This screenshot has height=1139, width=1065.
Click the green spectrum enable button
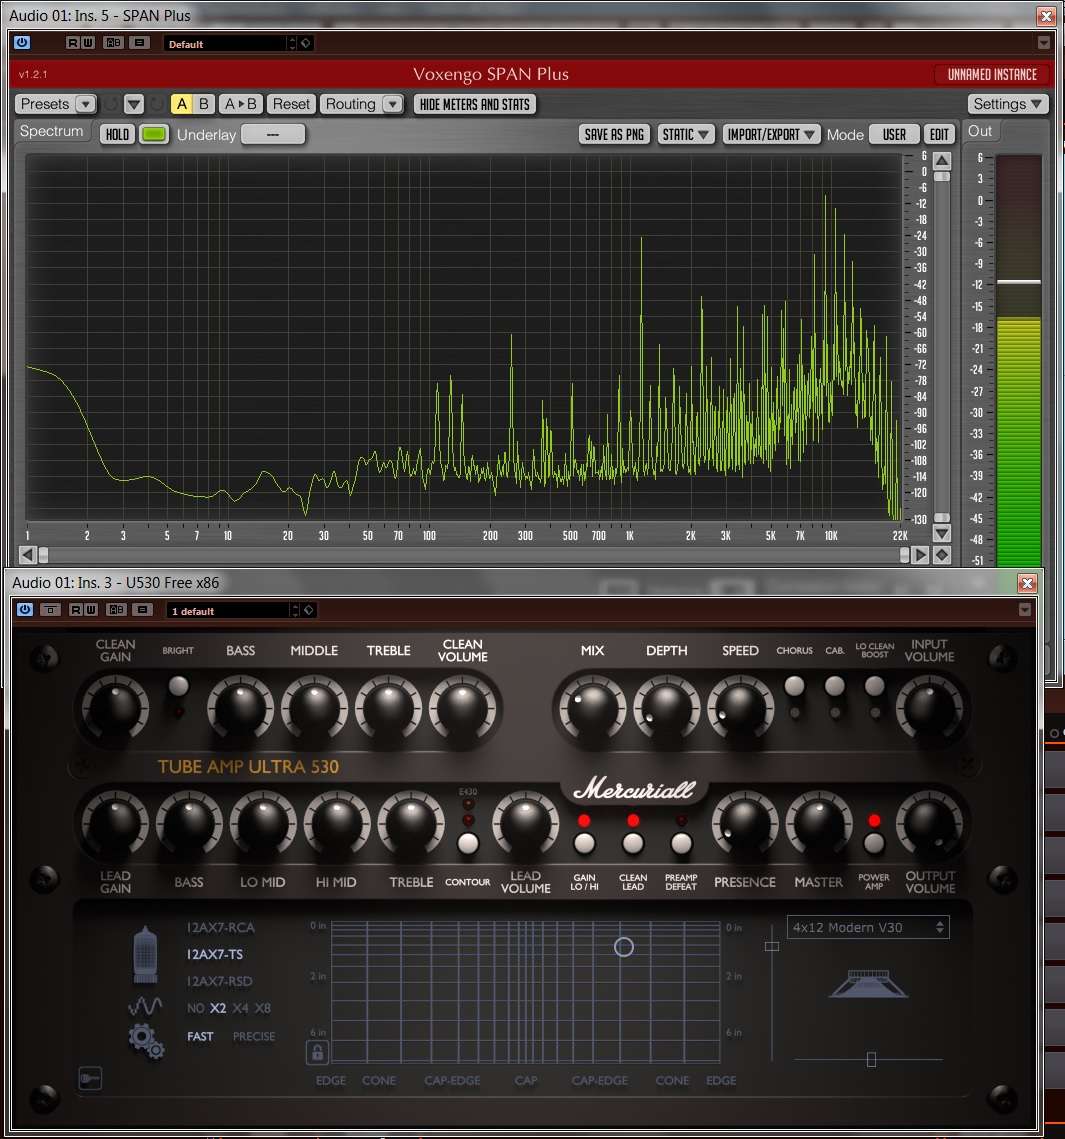[x=154, y=135]
